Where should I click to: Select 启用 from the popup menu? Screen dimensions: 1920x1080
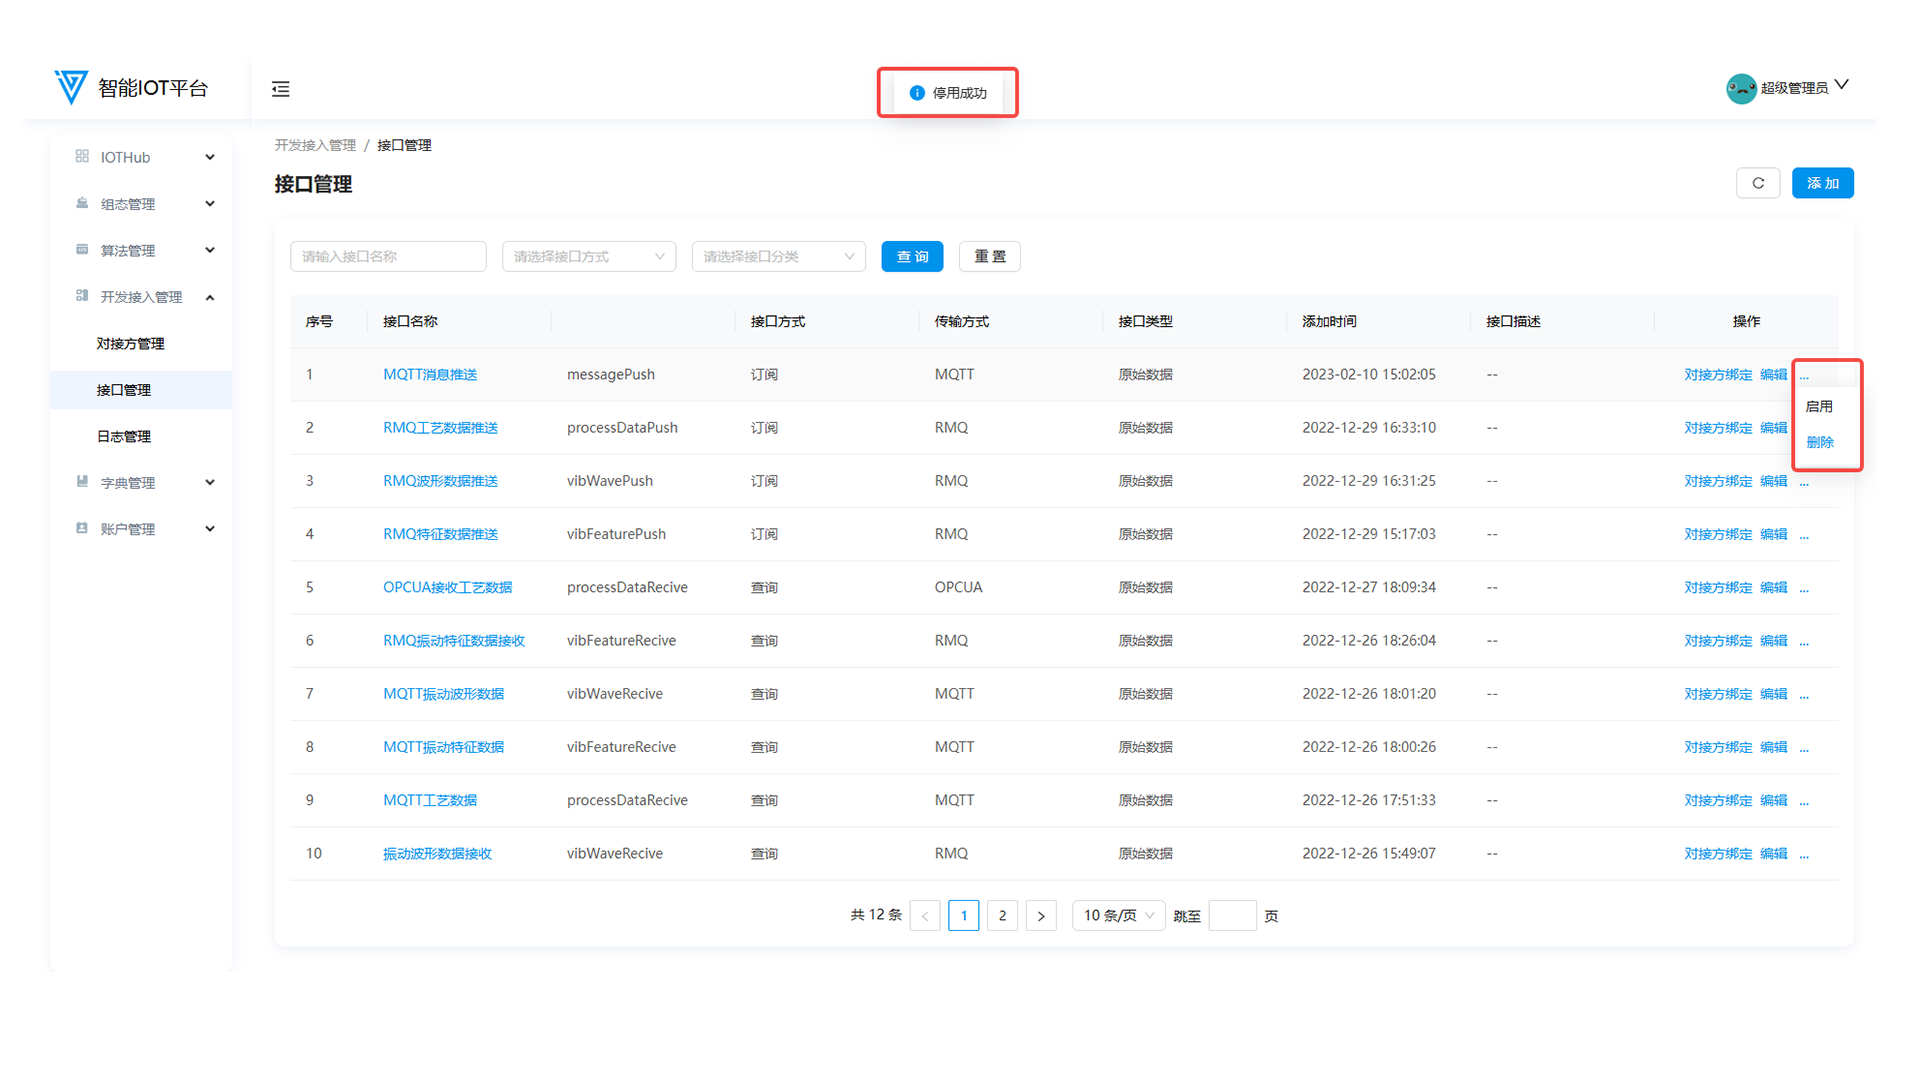[1819, 407]
